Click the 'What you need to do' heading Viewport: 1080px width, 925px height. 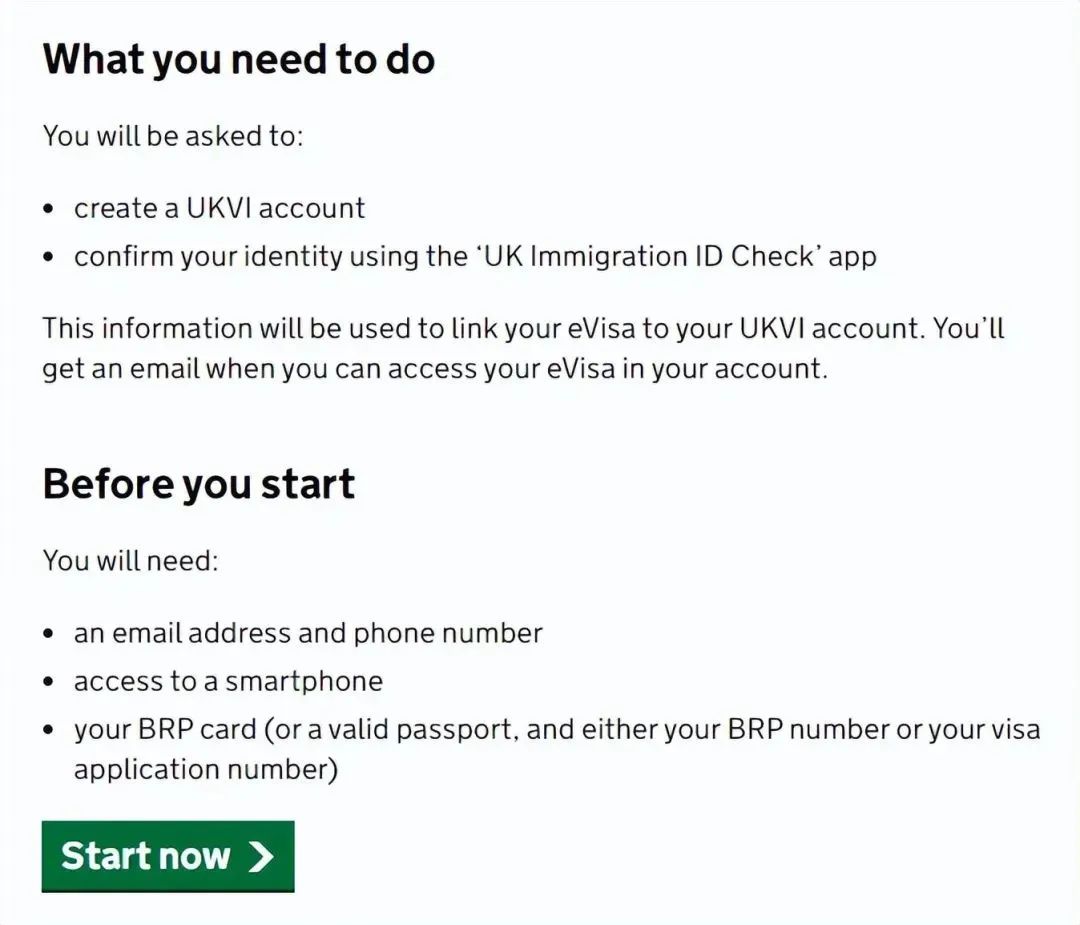(238, 59)
